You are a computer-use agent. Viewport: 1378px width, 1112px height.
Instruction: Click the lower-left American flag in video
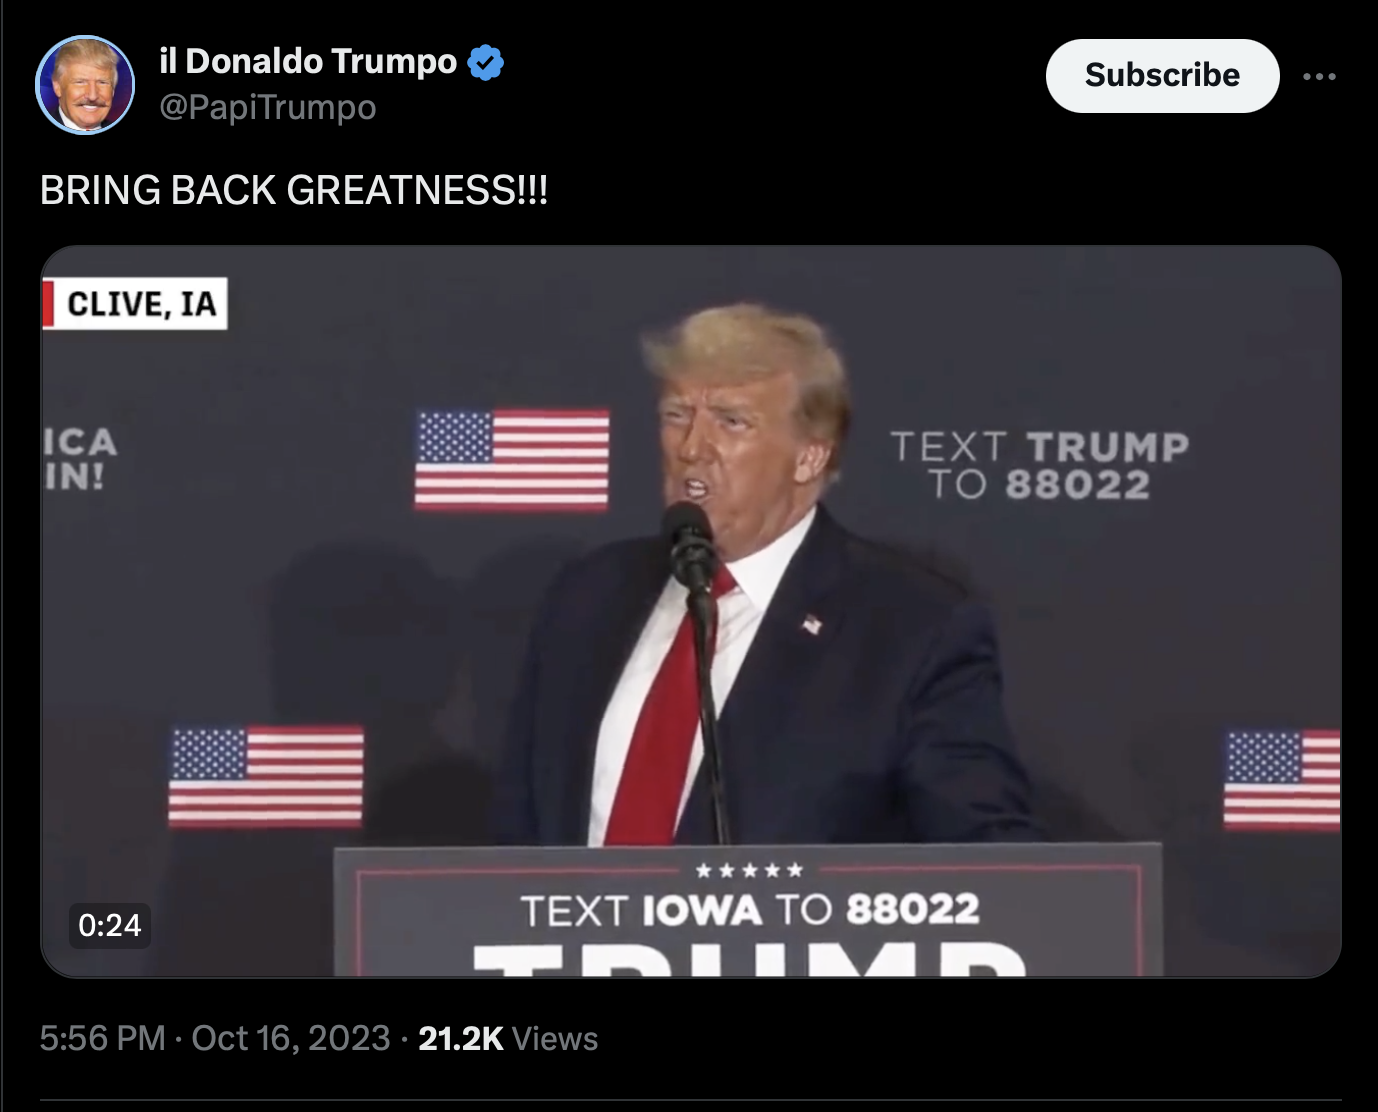pyautogui.click(x=266, y=776)
